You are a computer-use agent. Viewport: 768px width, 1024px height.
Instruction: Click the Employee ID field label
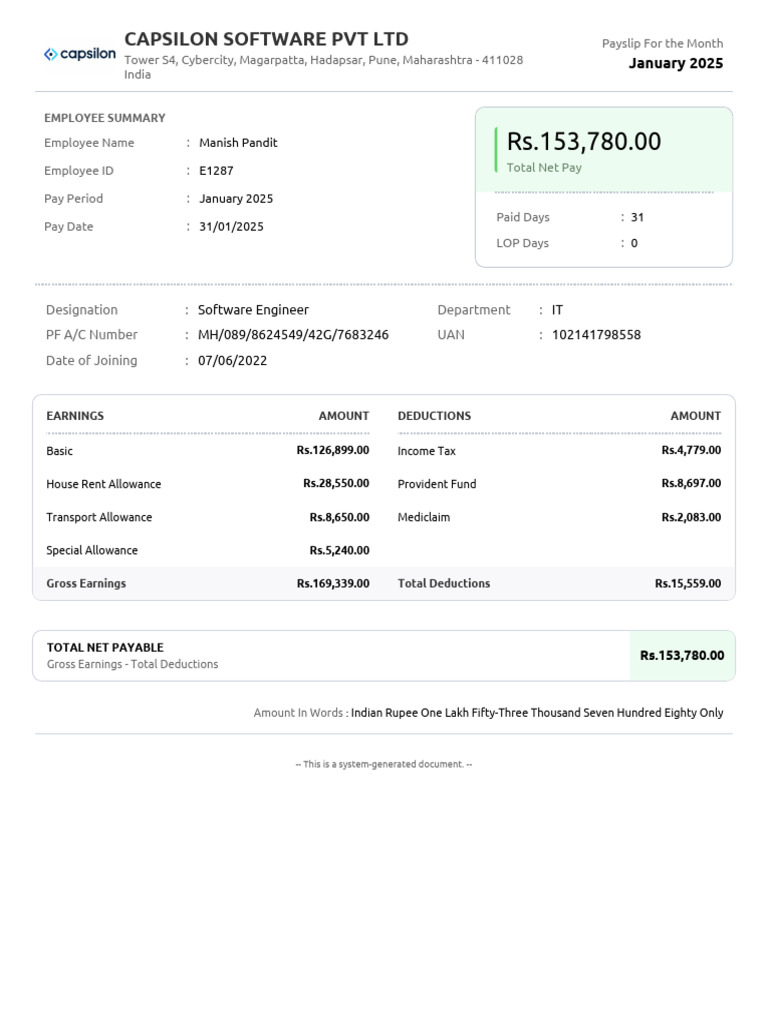coord(78,171)
